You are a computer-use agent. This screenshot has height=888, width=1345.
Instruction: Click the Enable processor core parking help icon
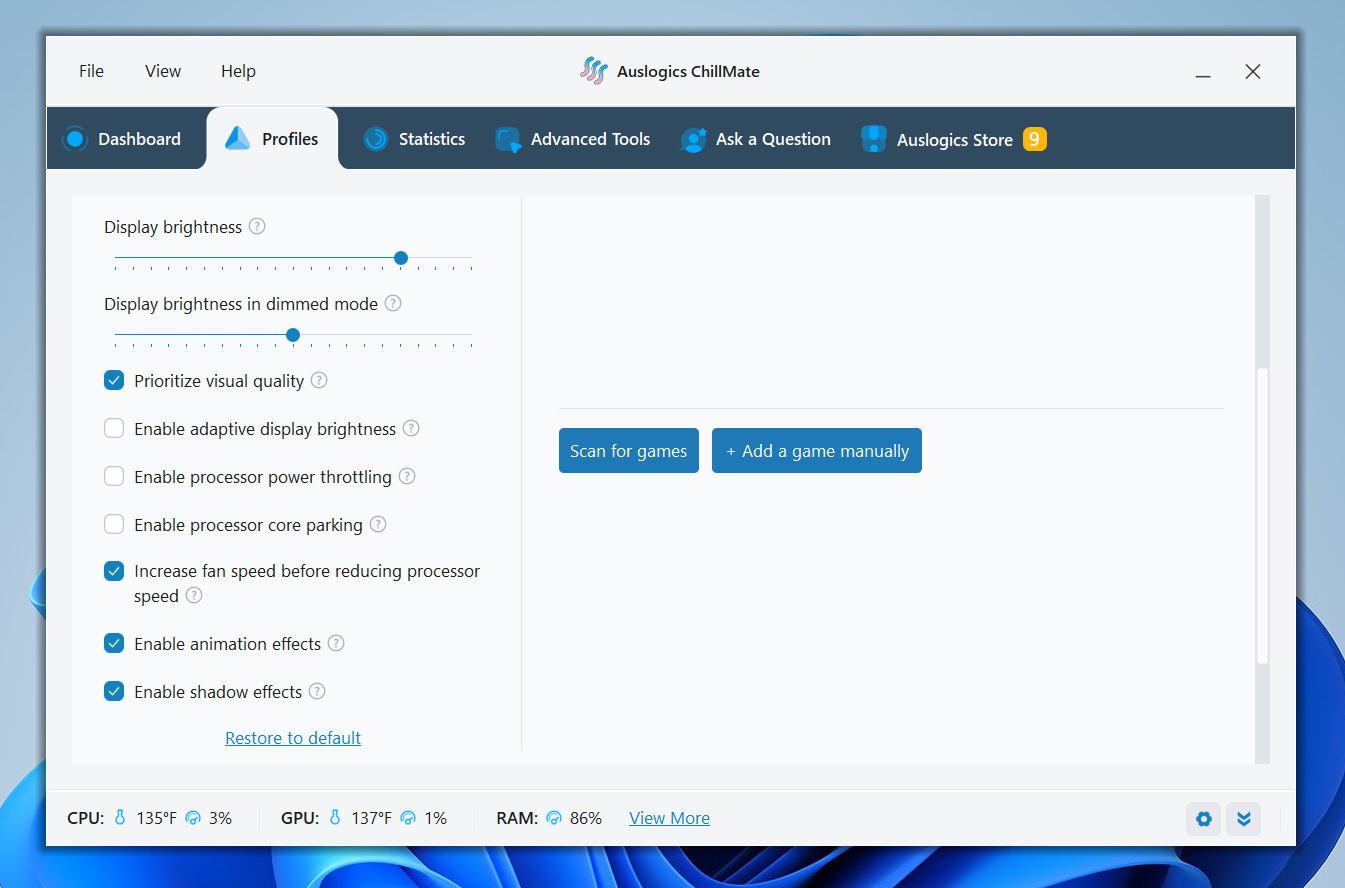point(378,524)
